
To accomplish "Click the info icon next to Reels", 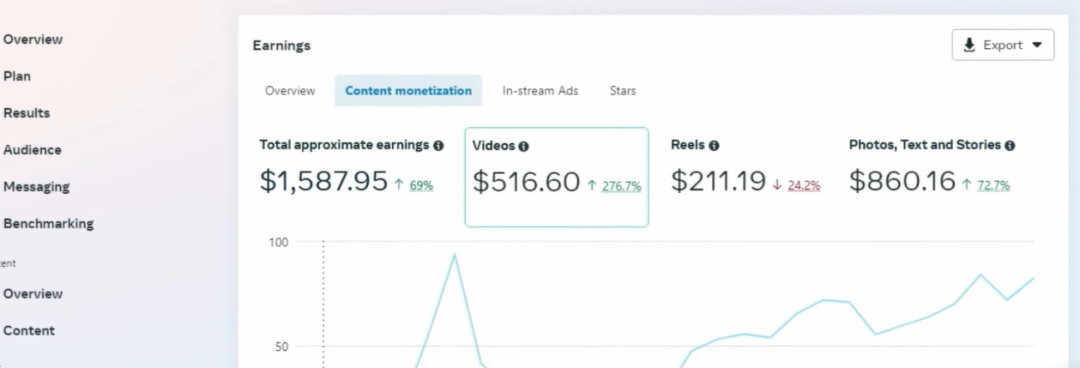I will click(x=714, y=145).
